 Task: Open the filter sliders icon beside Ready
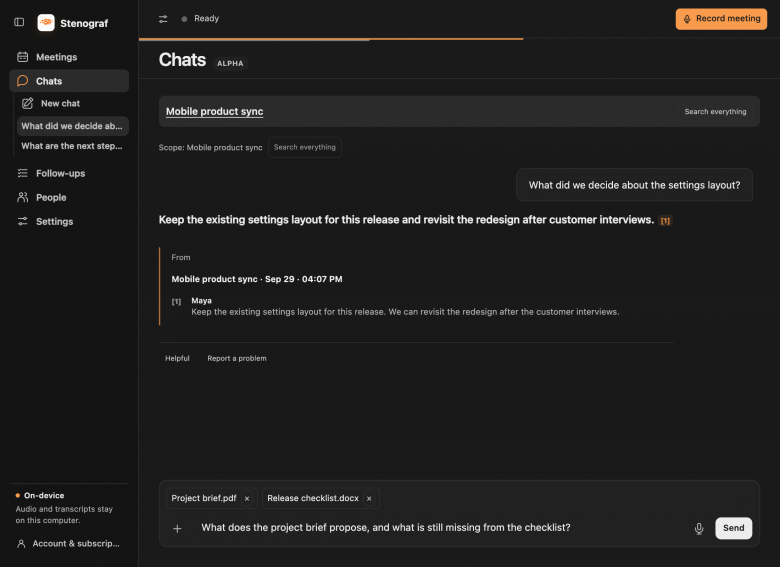coord(163,19)
